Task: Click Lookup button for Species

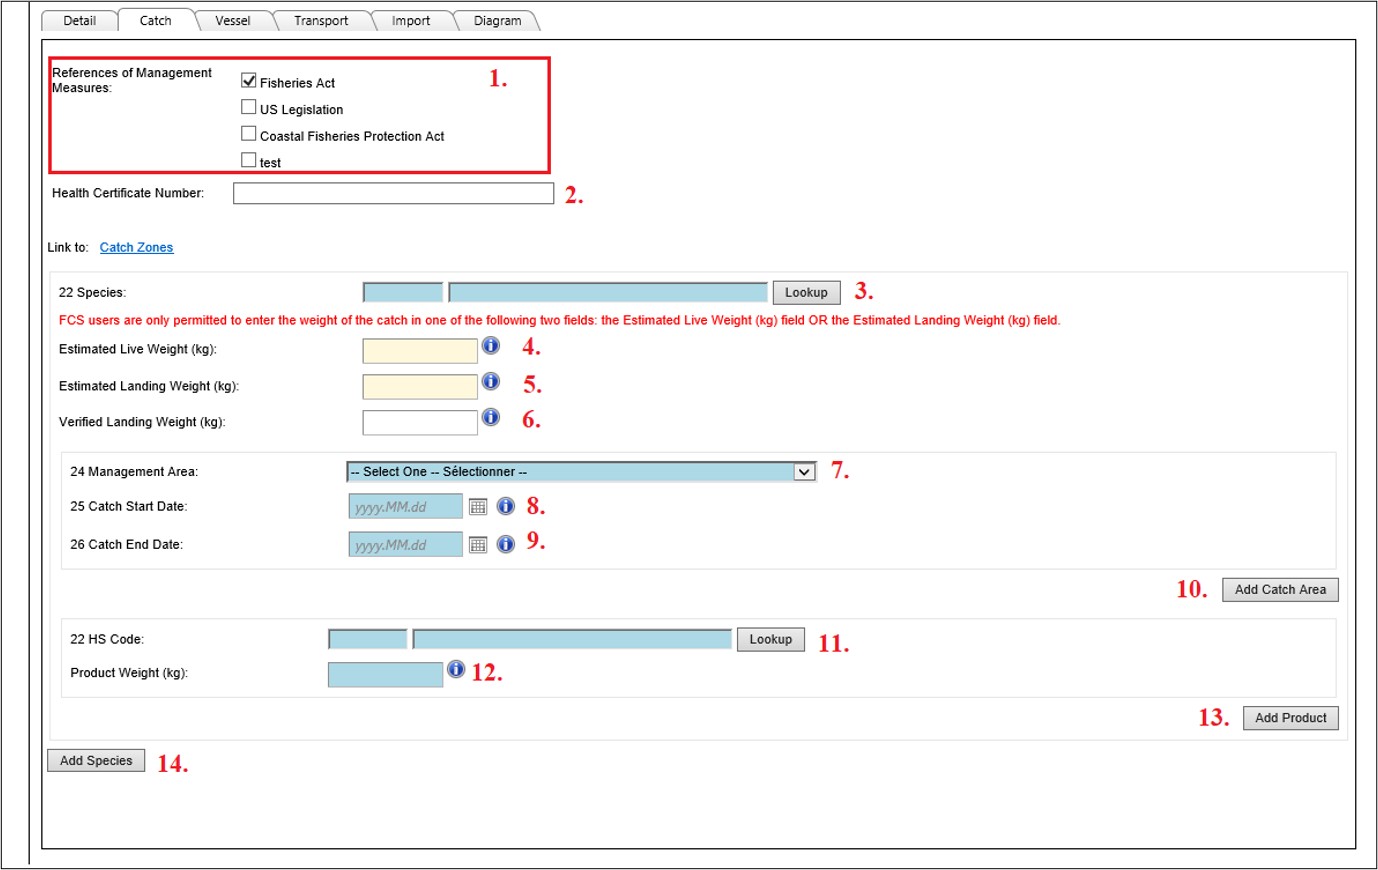Action: pos(806,293)
